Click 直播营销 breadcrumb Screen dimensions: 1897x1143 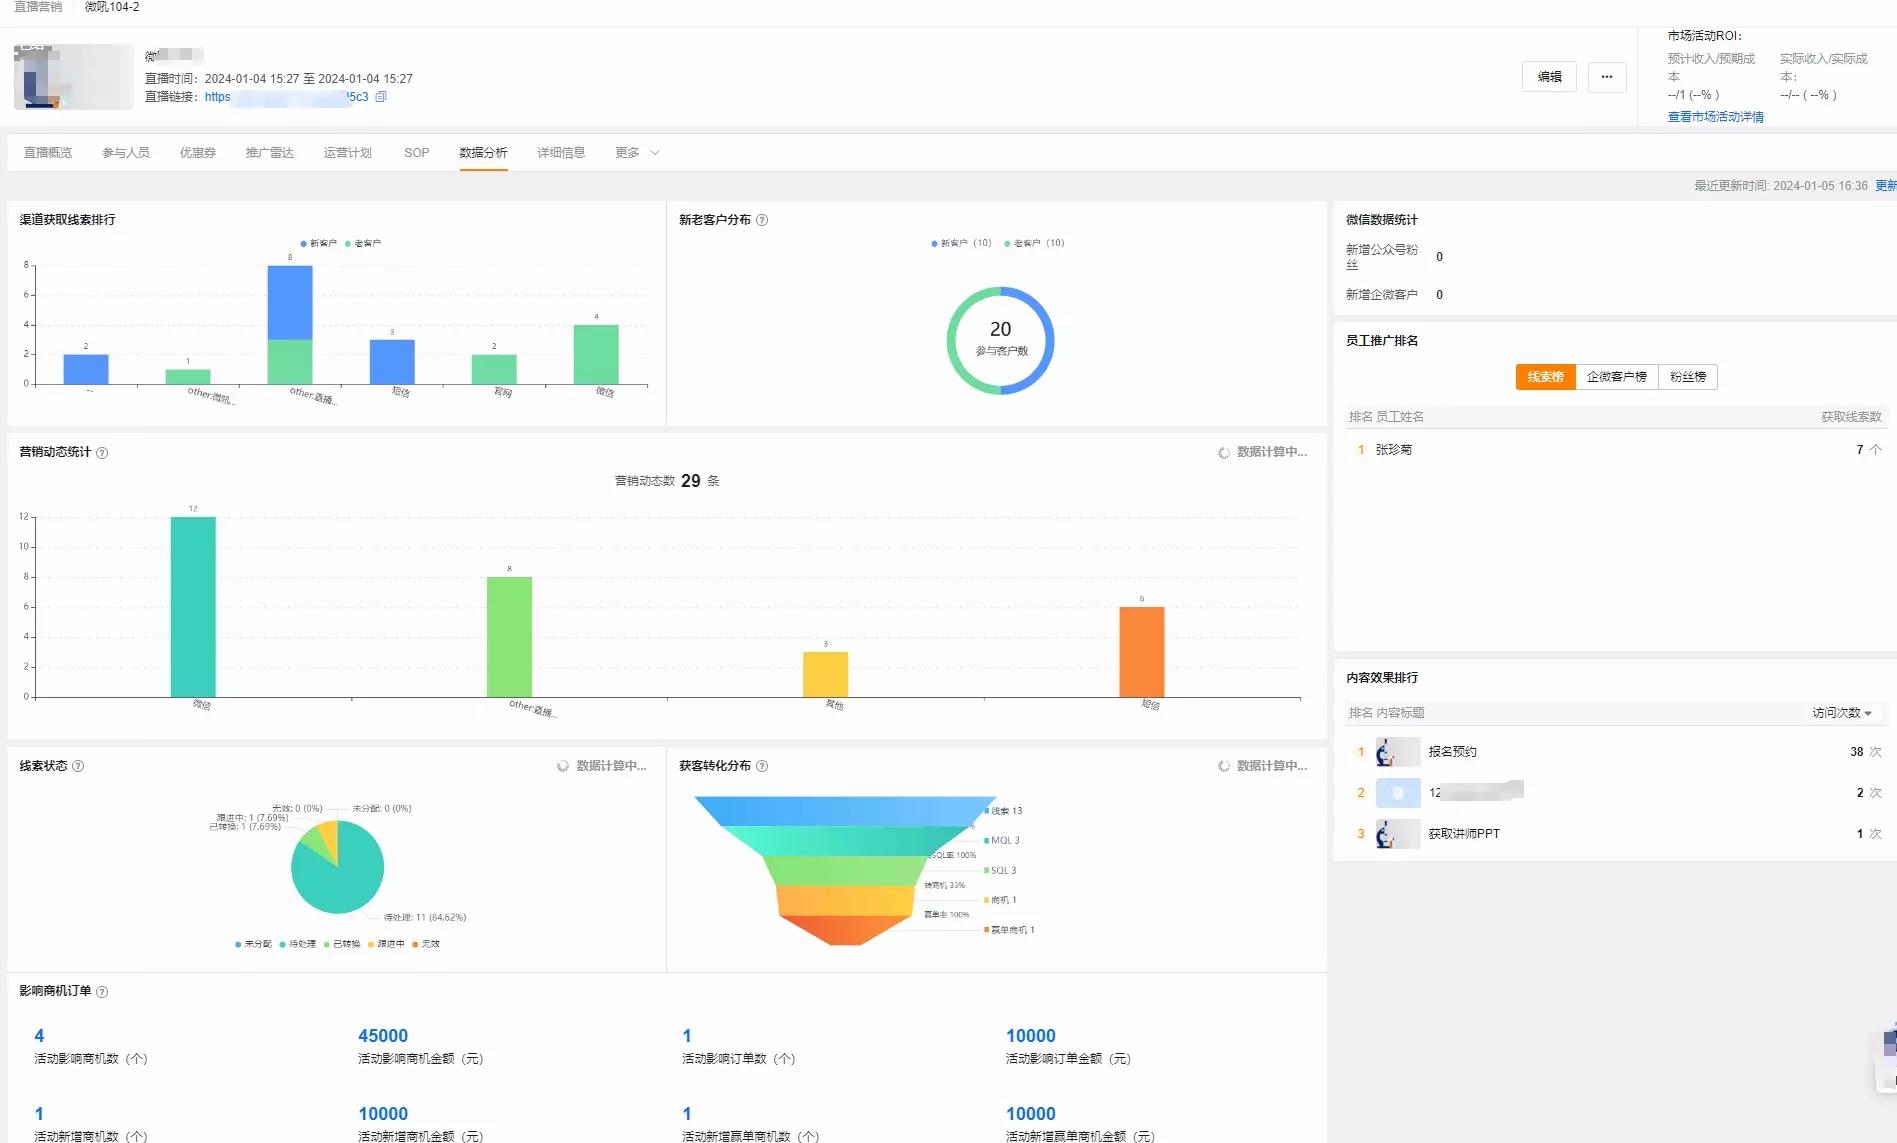coord(38,7)
